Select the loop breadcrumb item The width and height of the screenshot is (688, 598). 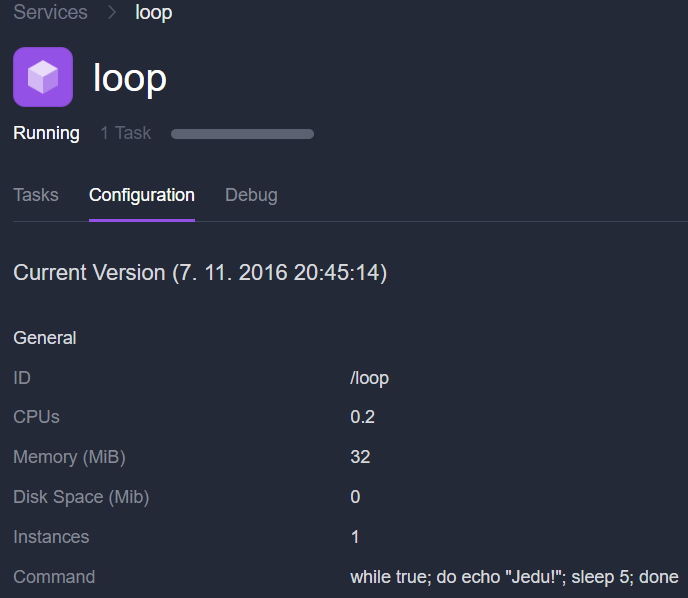click(x=154, y=13)
